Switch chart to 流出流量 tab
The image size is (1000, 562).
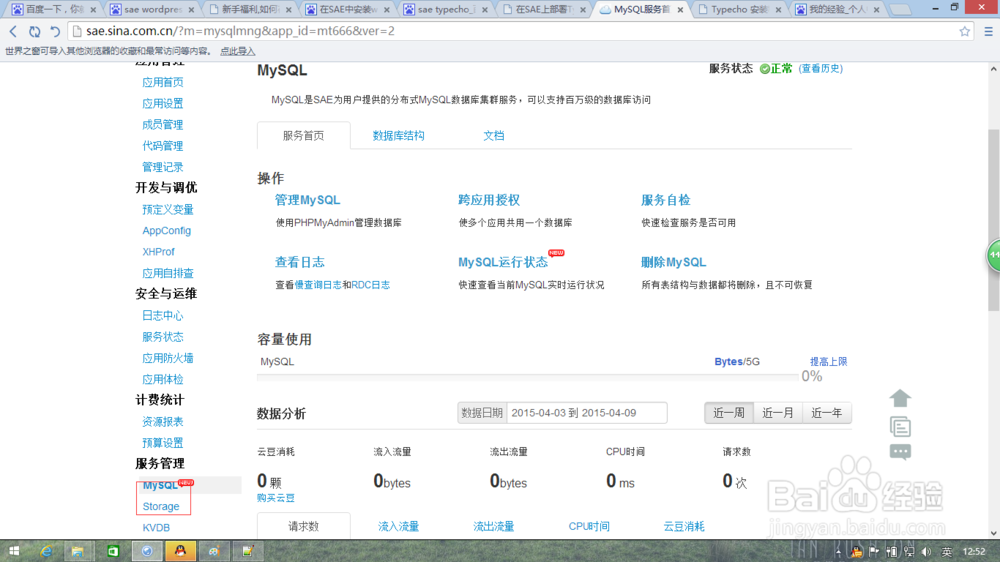coord(494,526)
